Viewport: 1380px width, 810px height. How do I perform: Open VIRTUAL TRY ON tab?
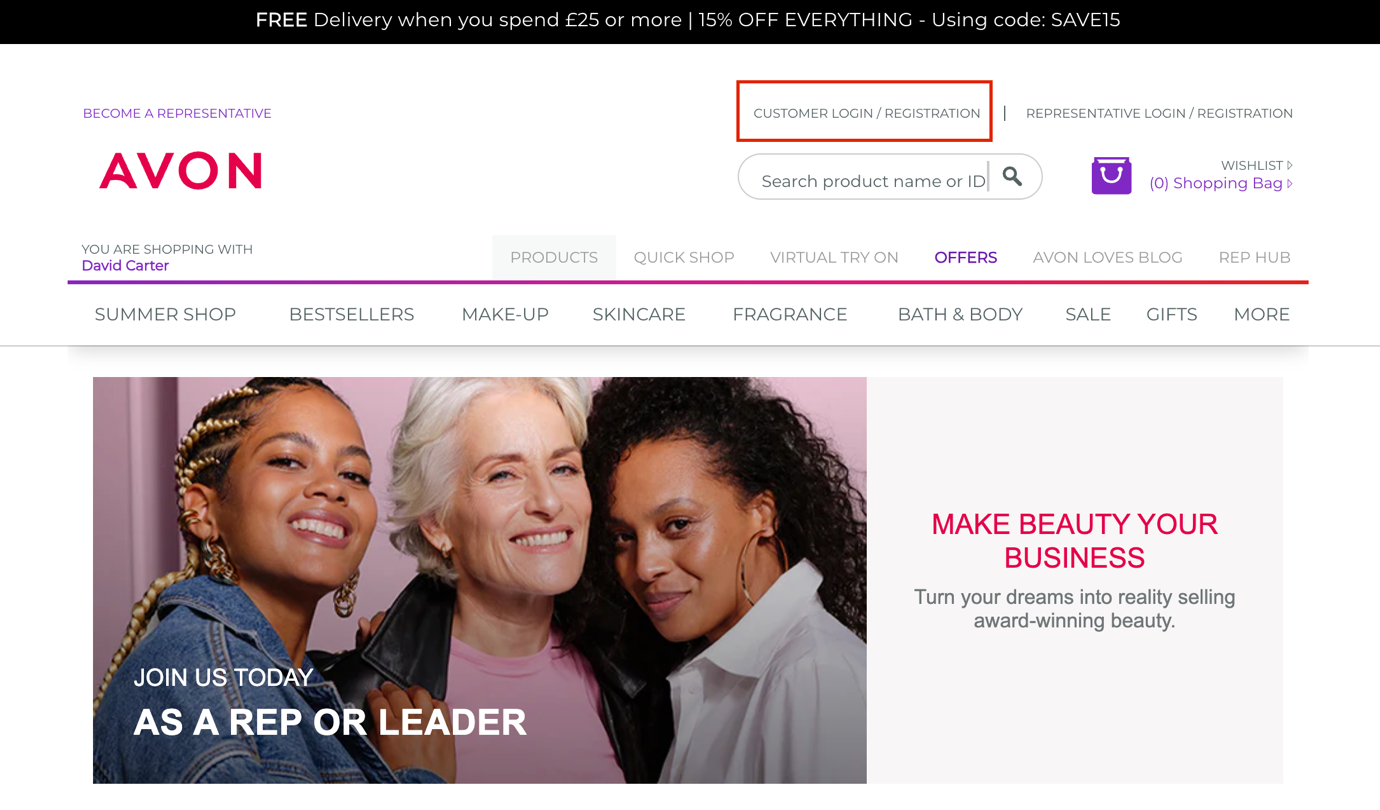point(834,257)
